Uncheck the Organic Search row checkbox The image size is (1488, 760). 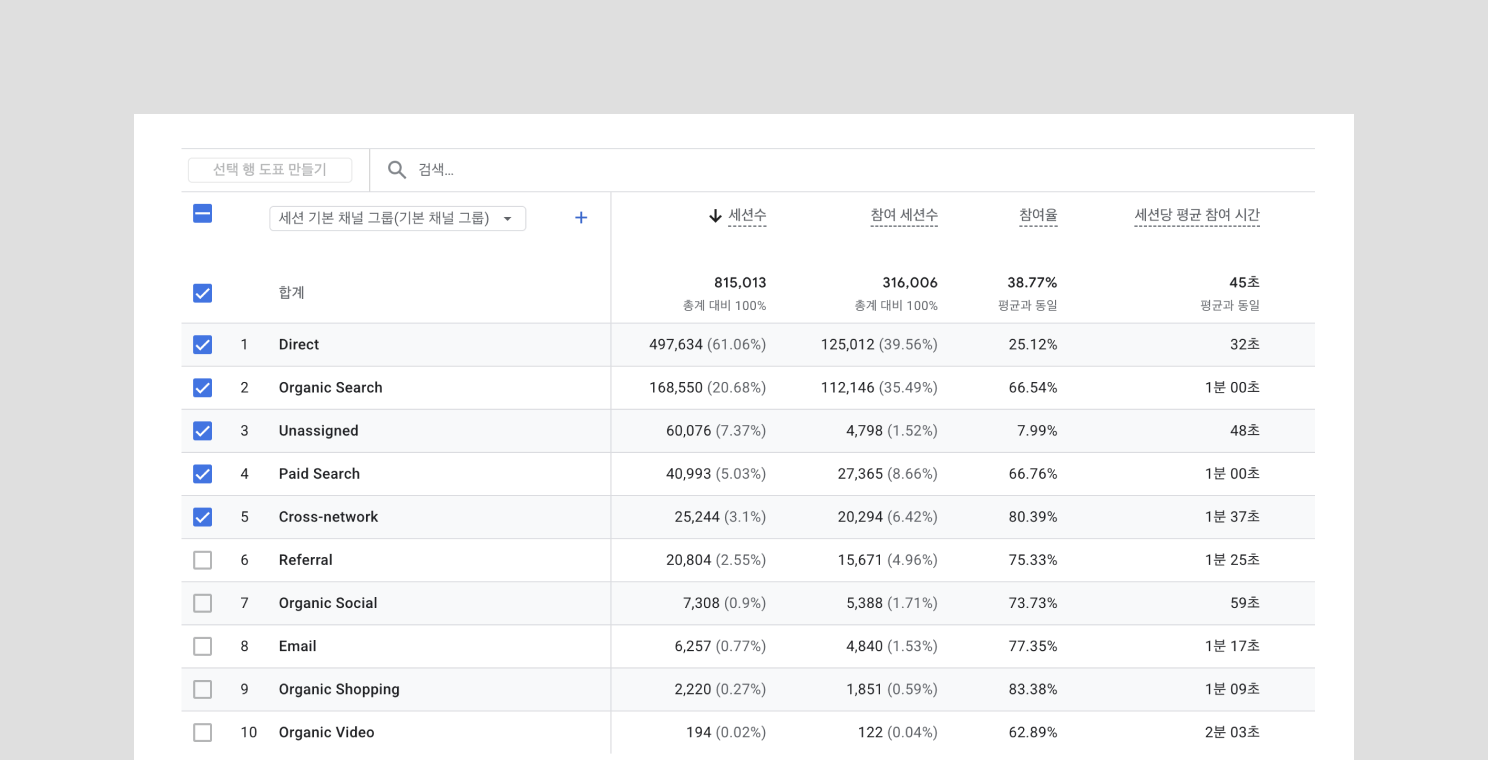(202, 388)
